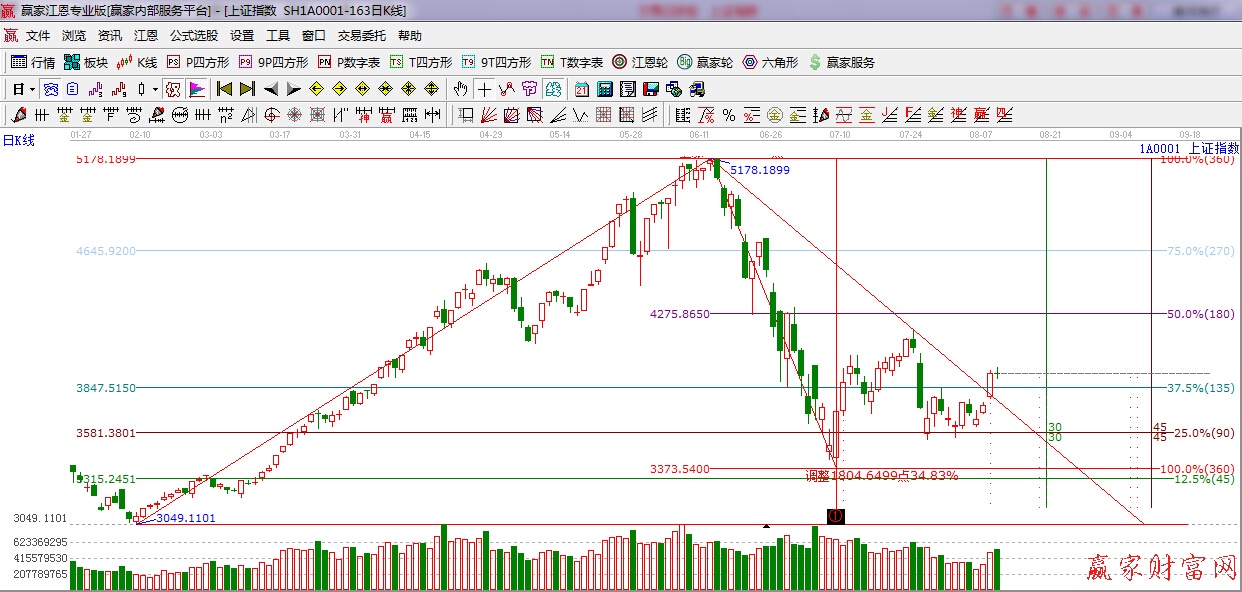Click the 日K线 label on chart
Viewport: 1242px width, 592px height.
(x=18, y=141)
